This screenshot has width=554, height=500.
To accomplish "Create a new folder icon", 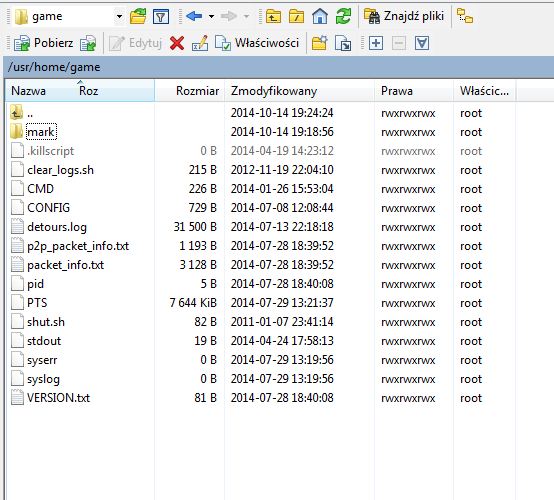I will [319, 43].
